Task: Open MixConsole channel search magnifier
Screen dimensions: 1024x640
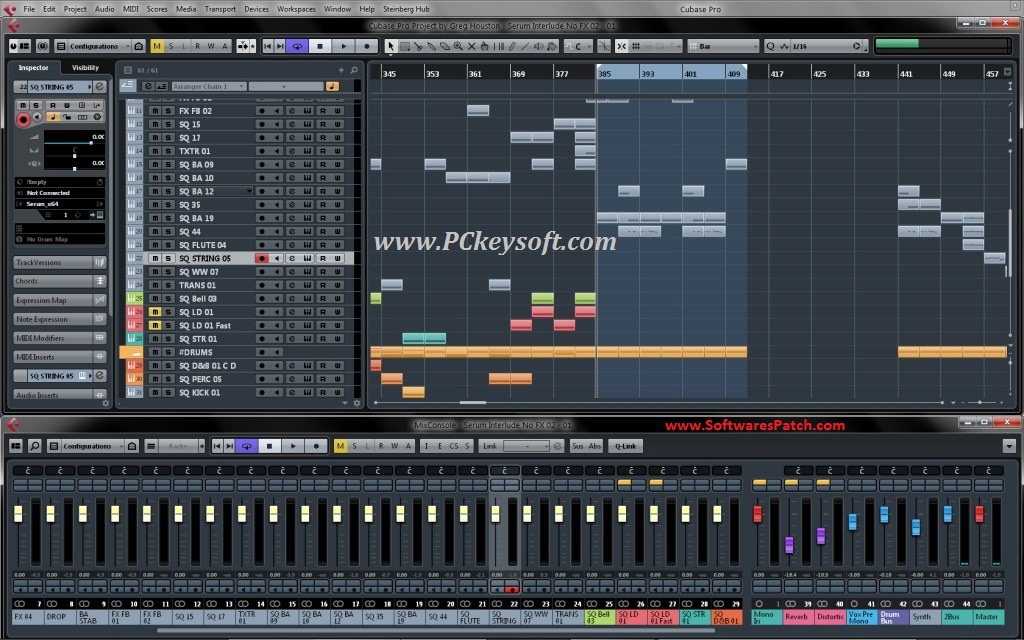Action: [35, 446]
